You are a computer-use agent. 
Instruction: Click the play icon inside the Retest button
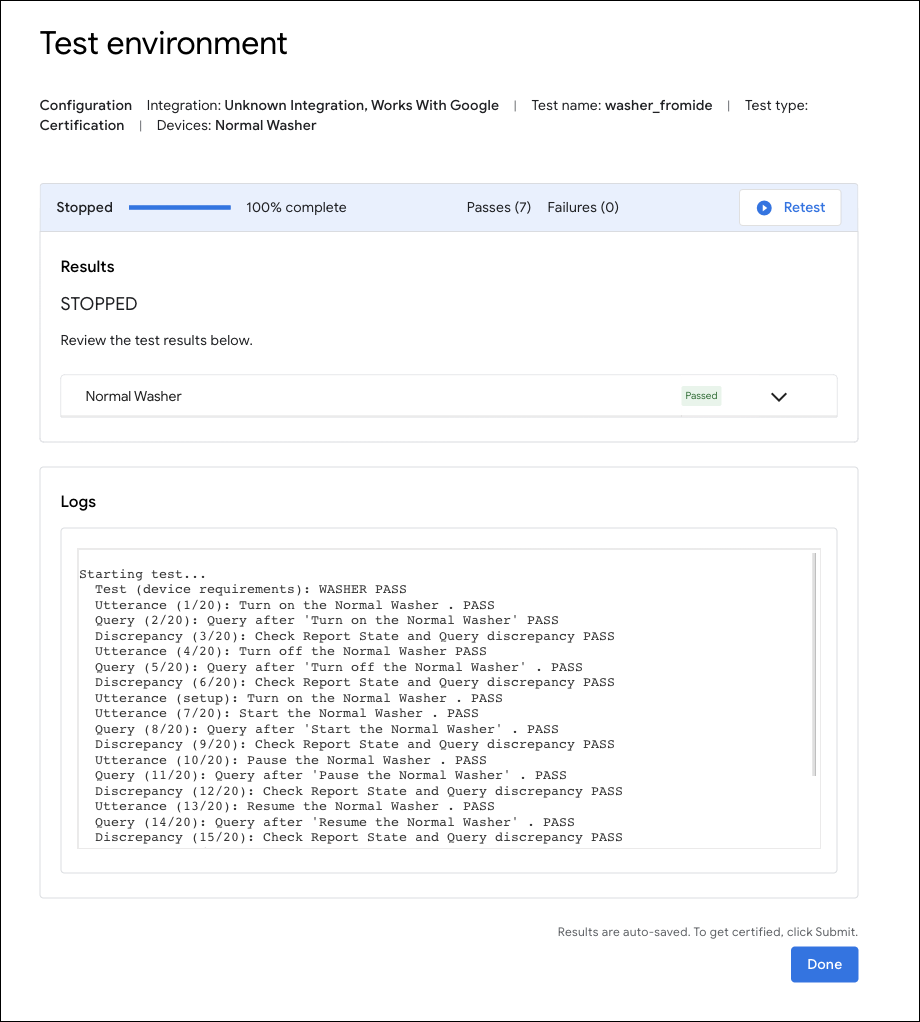point(766,207)
